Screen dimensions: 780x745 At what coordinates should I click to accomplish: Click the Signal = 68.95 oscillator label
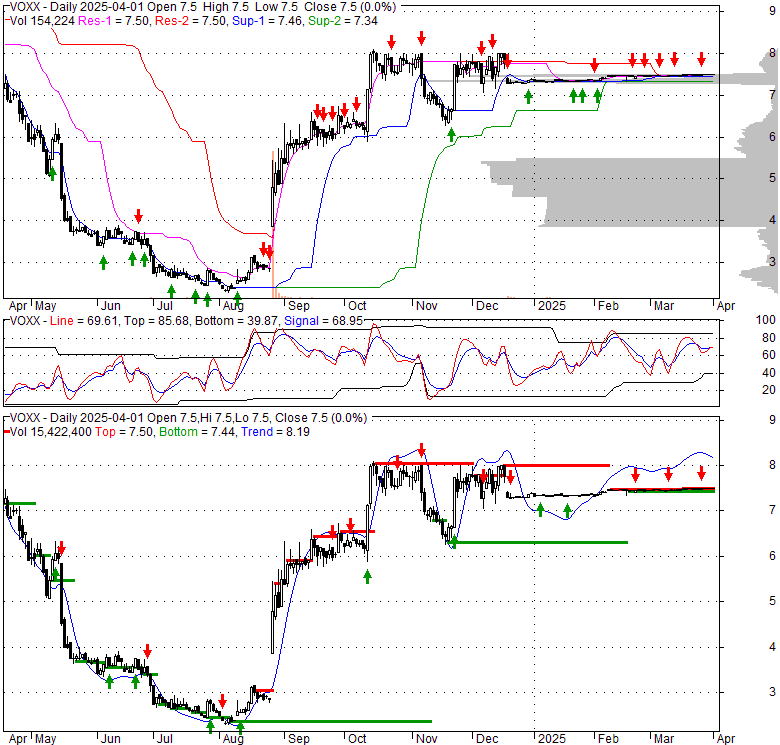click(323, 321)
